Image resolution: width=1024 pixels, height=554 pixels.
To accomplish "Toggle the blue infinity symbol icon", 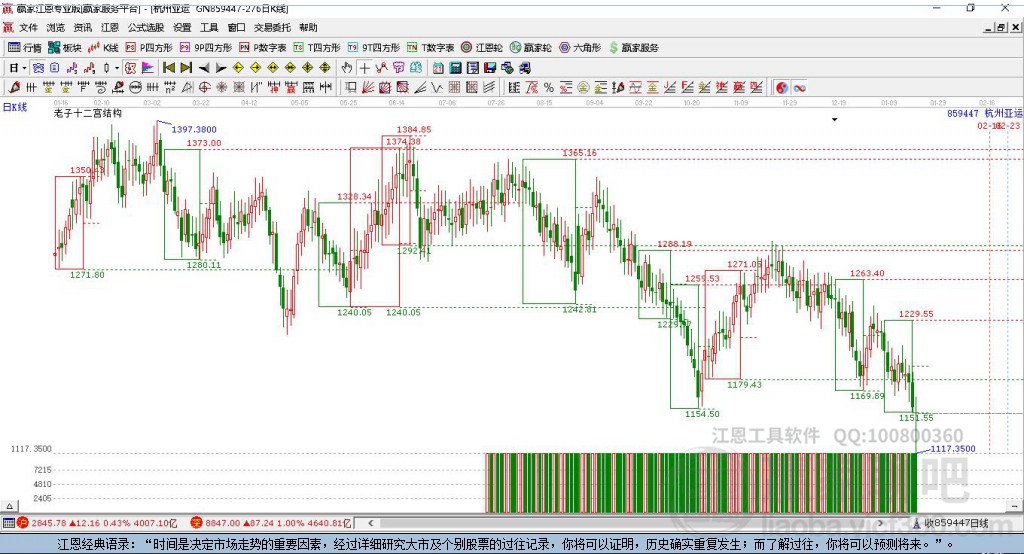I will (799, 88).
